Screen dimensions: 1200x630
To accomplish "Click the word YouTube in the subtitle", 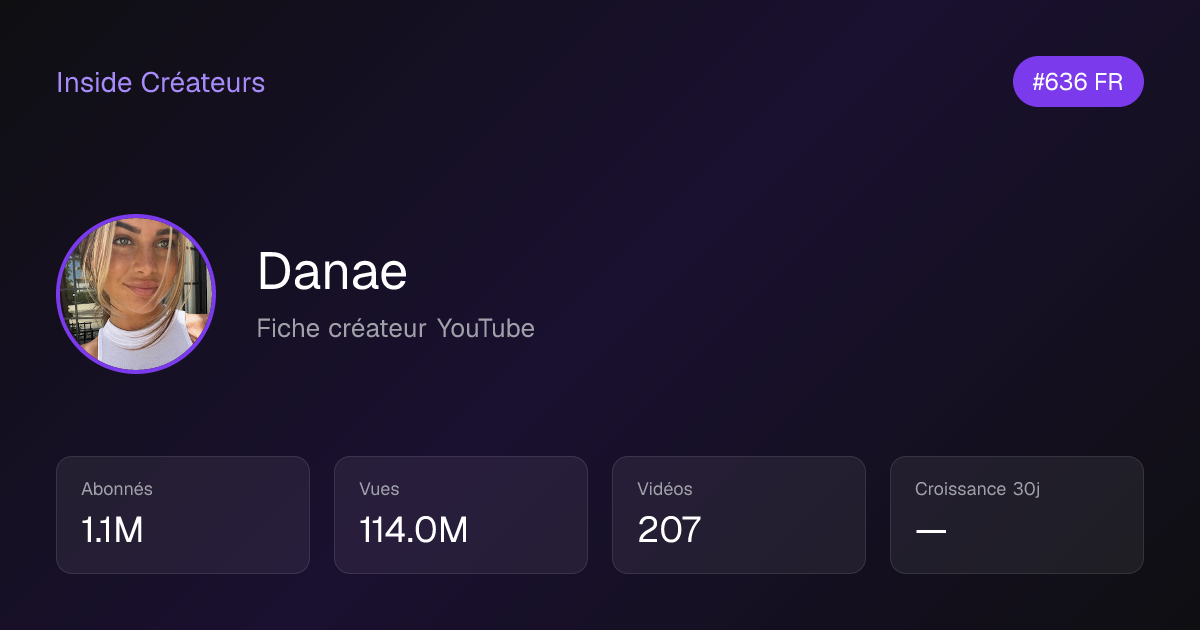I will [x=486, y=328].
